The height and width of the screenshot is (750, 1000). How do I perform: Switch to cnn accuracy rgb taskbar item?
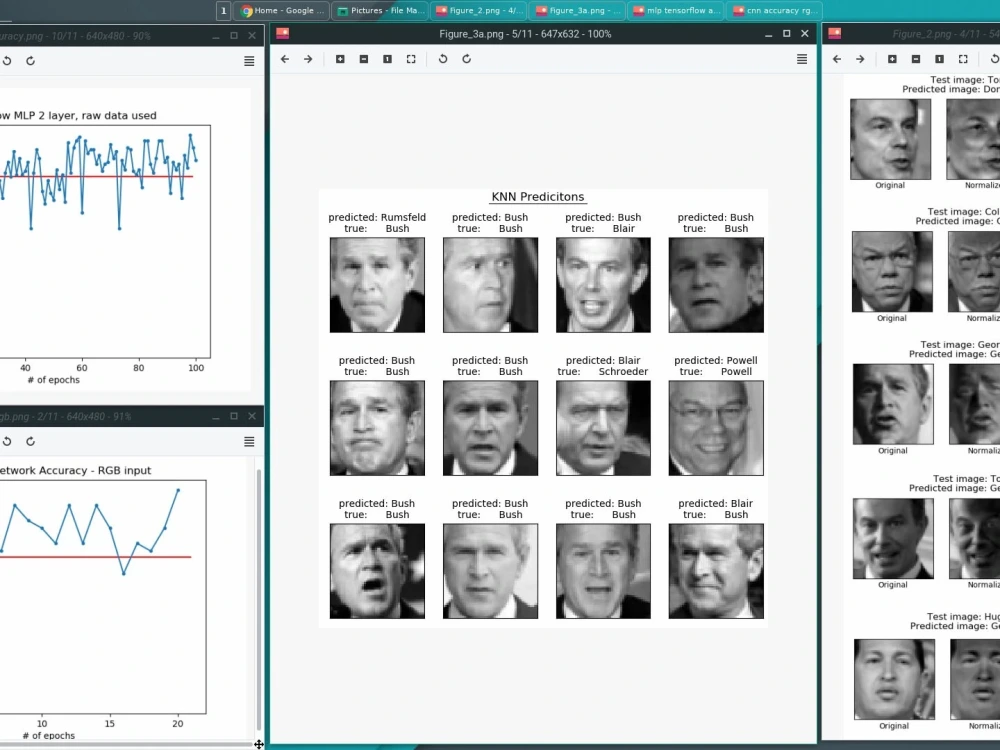tap(775, 10)
